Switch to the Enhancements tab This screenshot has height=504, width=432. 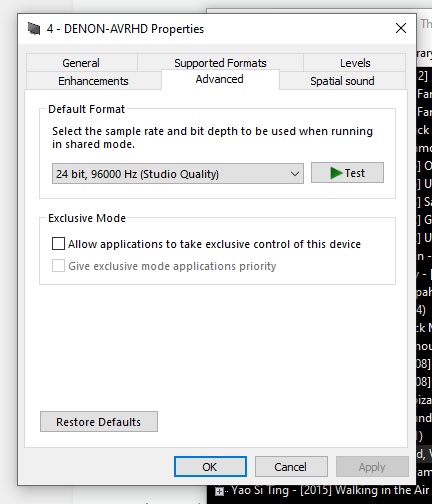click(x=93, y=81)
